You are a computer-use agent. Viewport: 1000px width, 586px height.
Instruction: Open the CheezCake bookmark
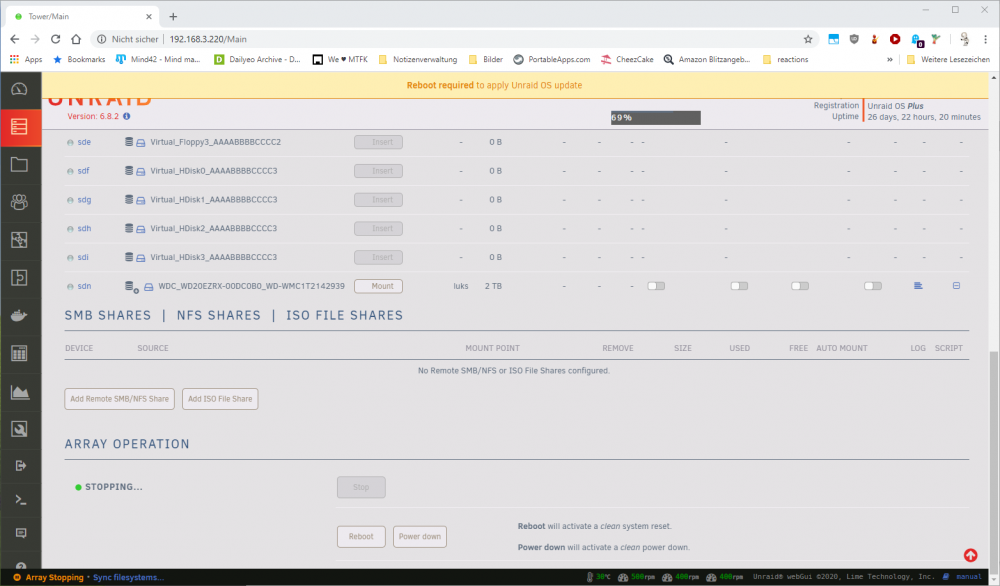click(x=627, y=59)
